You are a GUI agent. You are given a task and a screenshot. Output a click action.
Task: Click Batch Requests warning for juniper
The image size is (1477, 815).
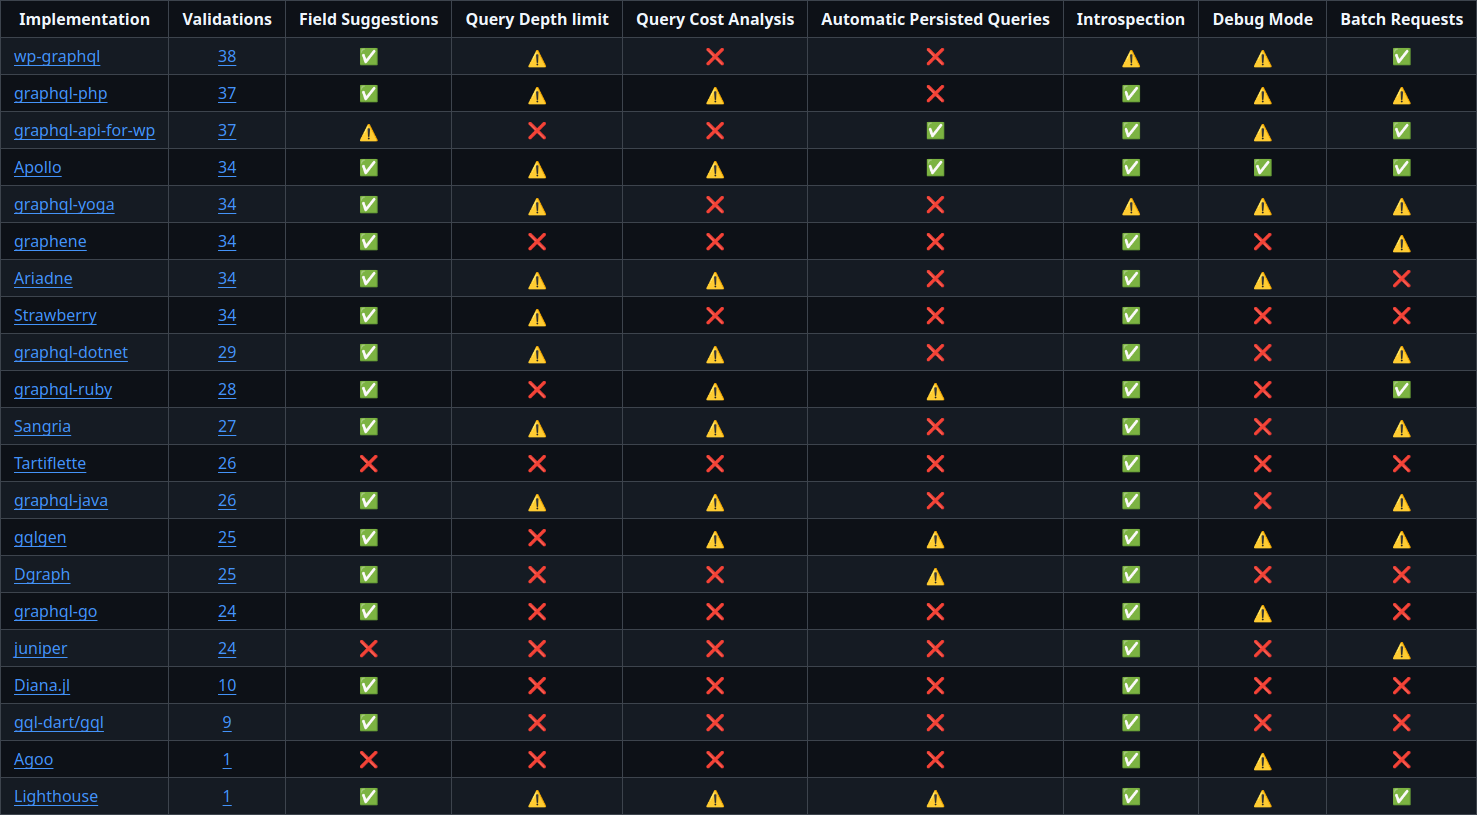1402,650
